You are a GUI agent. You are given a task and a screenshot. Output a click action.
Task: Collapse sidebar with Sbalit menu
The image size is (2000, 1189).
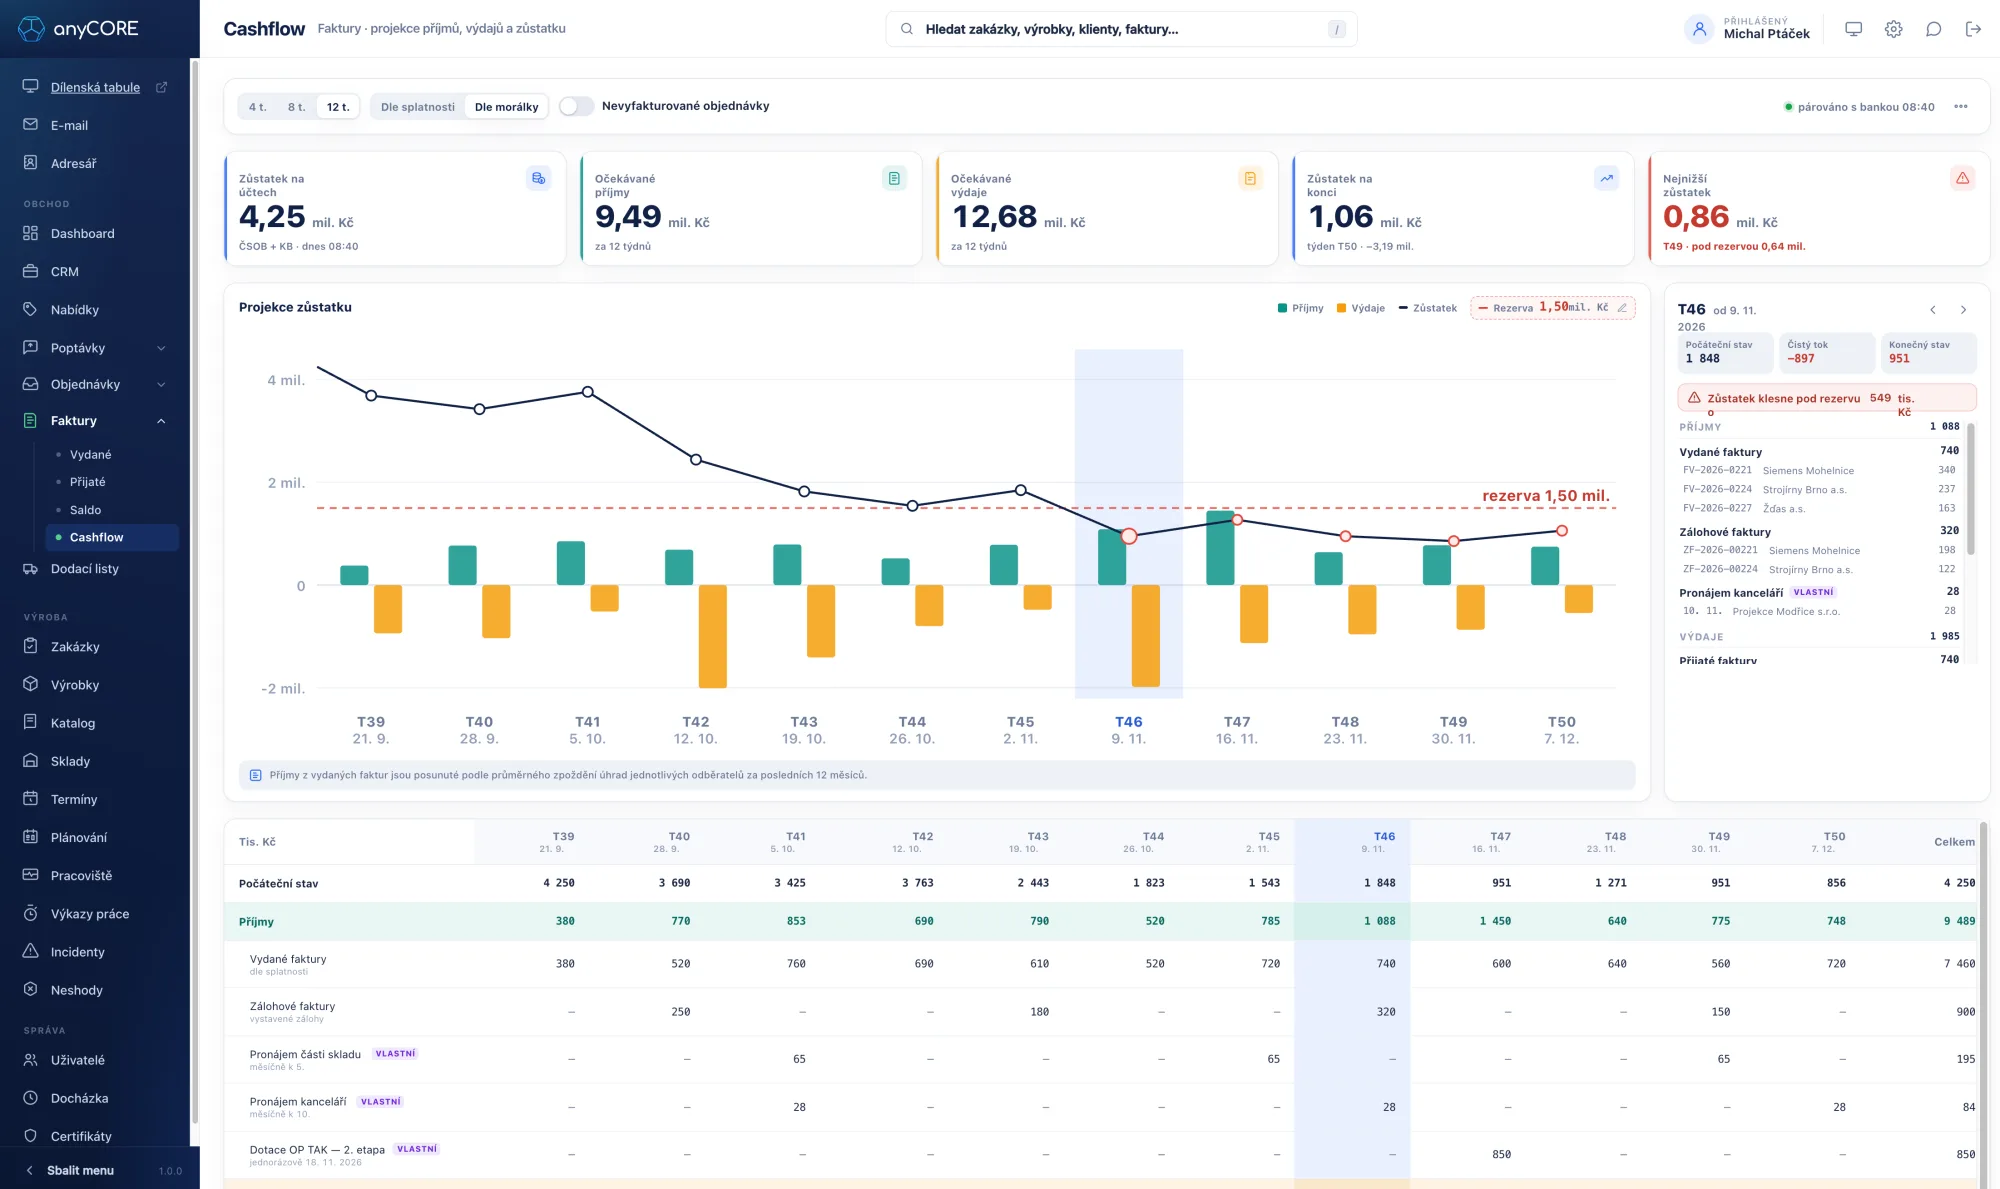click(x=80, y=1170)
